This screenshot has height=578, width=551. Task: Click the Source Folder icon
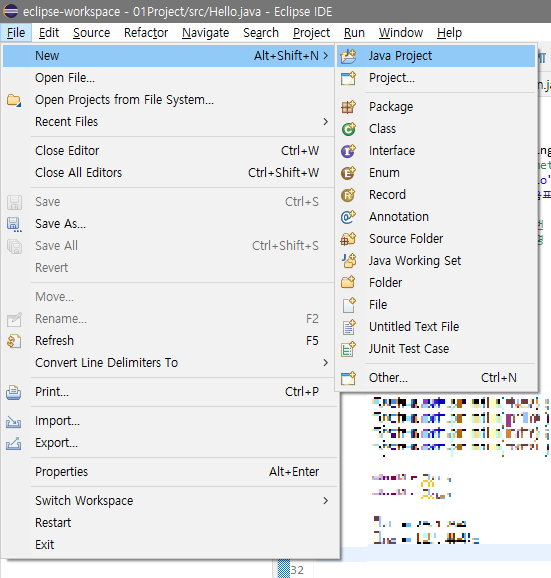(x=348, y=239)
